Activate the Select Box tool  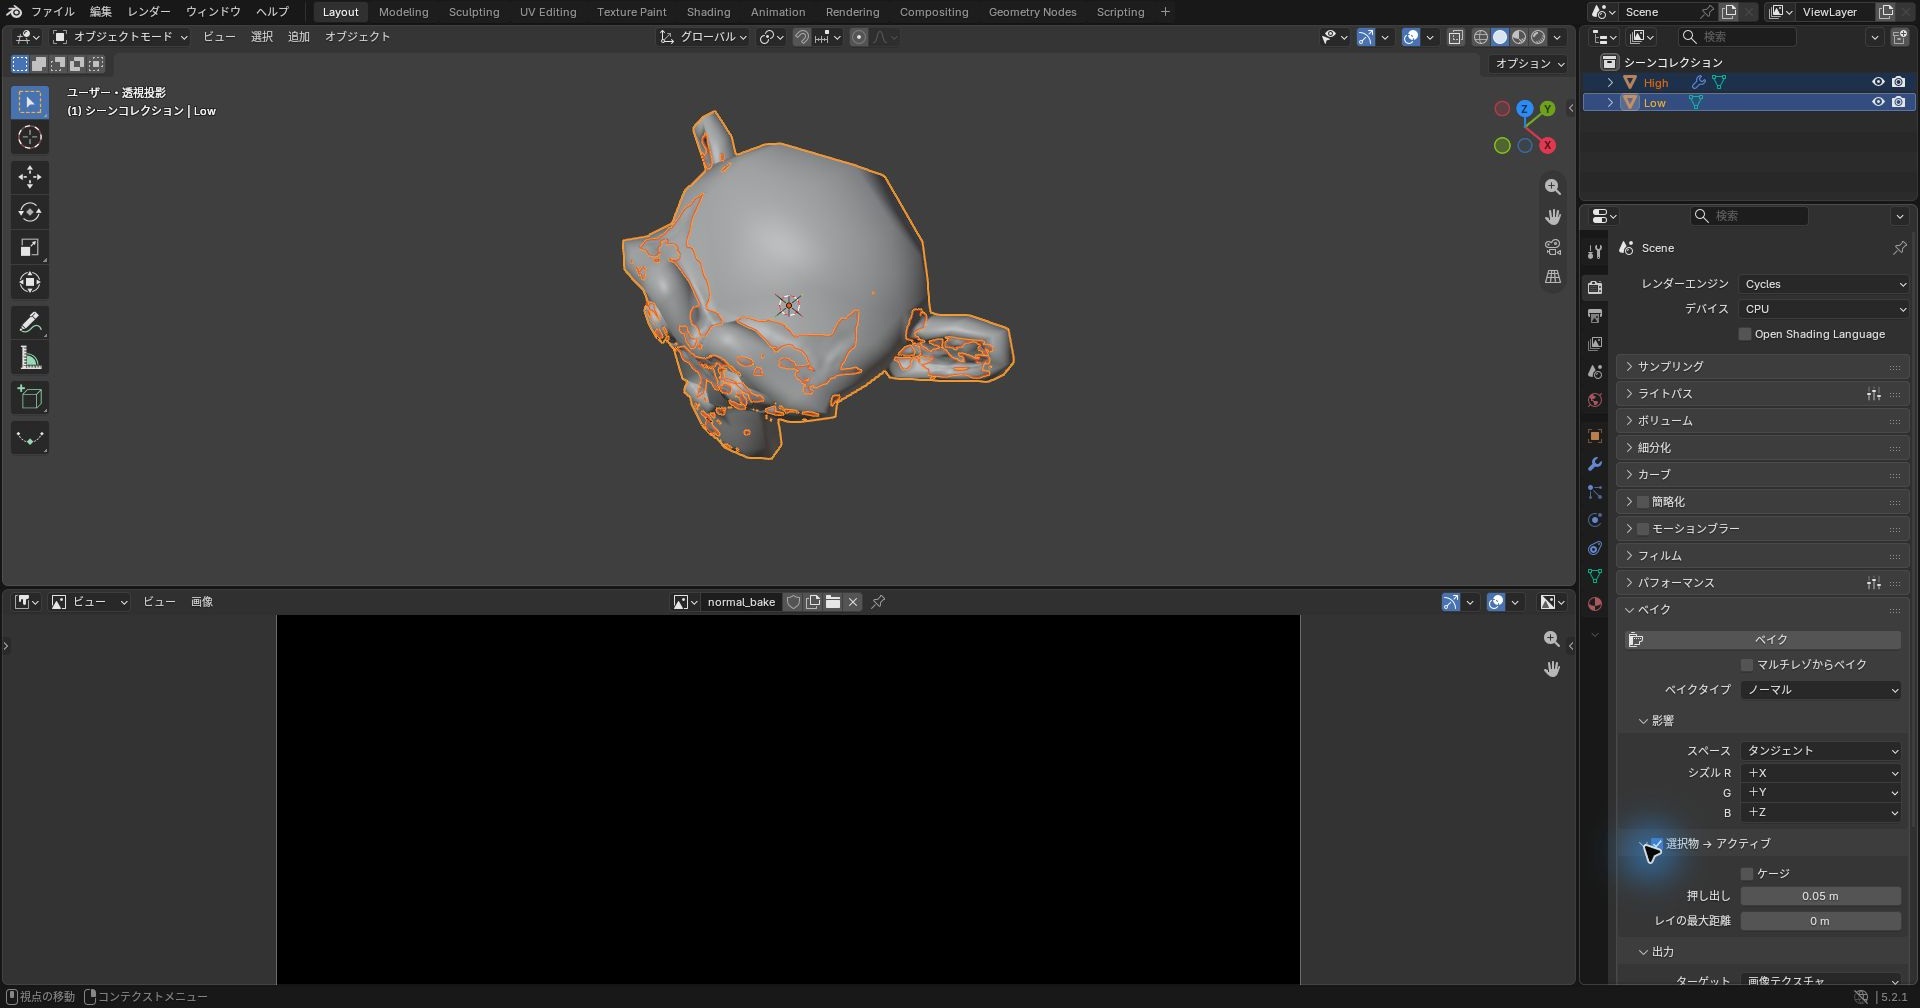[30, 102]
